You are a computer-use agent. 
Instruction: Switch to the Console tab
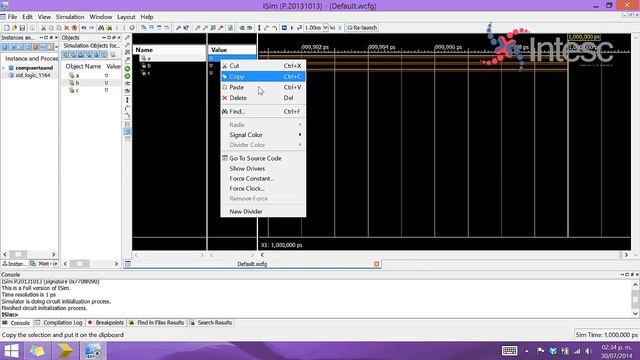pos(16,323)
